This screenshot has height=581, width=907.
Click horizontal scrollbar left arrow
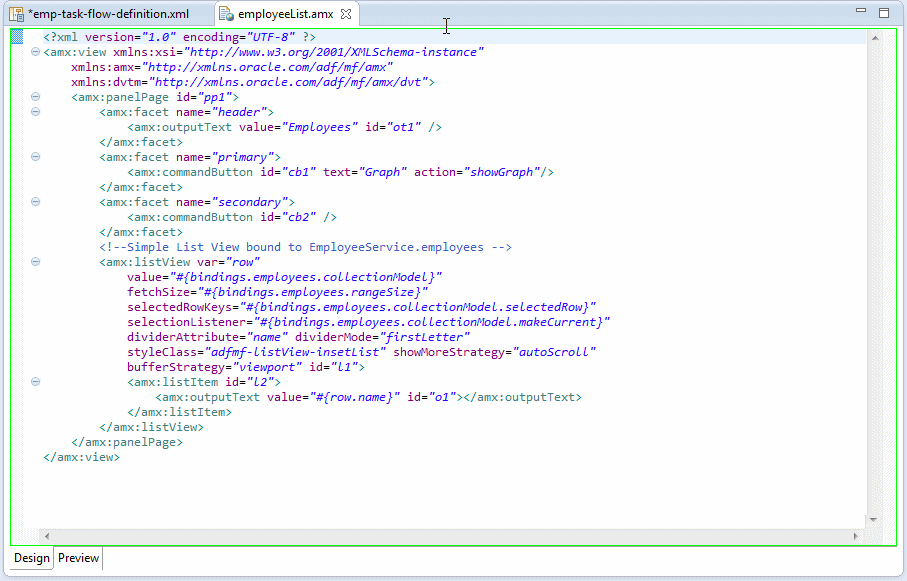click(47, 536)
